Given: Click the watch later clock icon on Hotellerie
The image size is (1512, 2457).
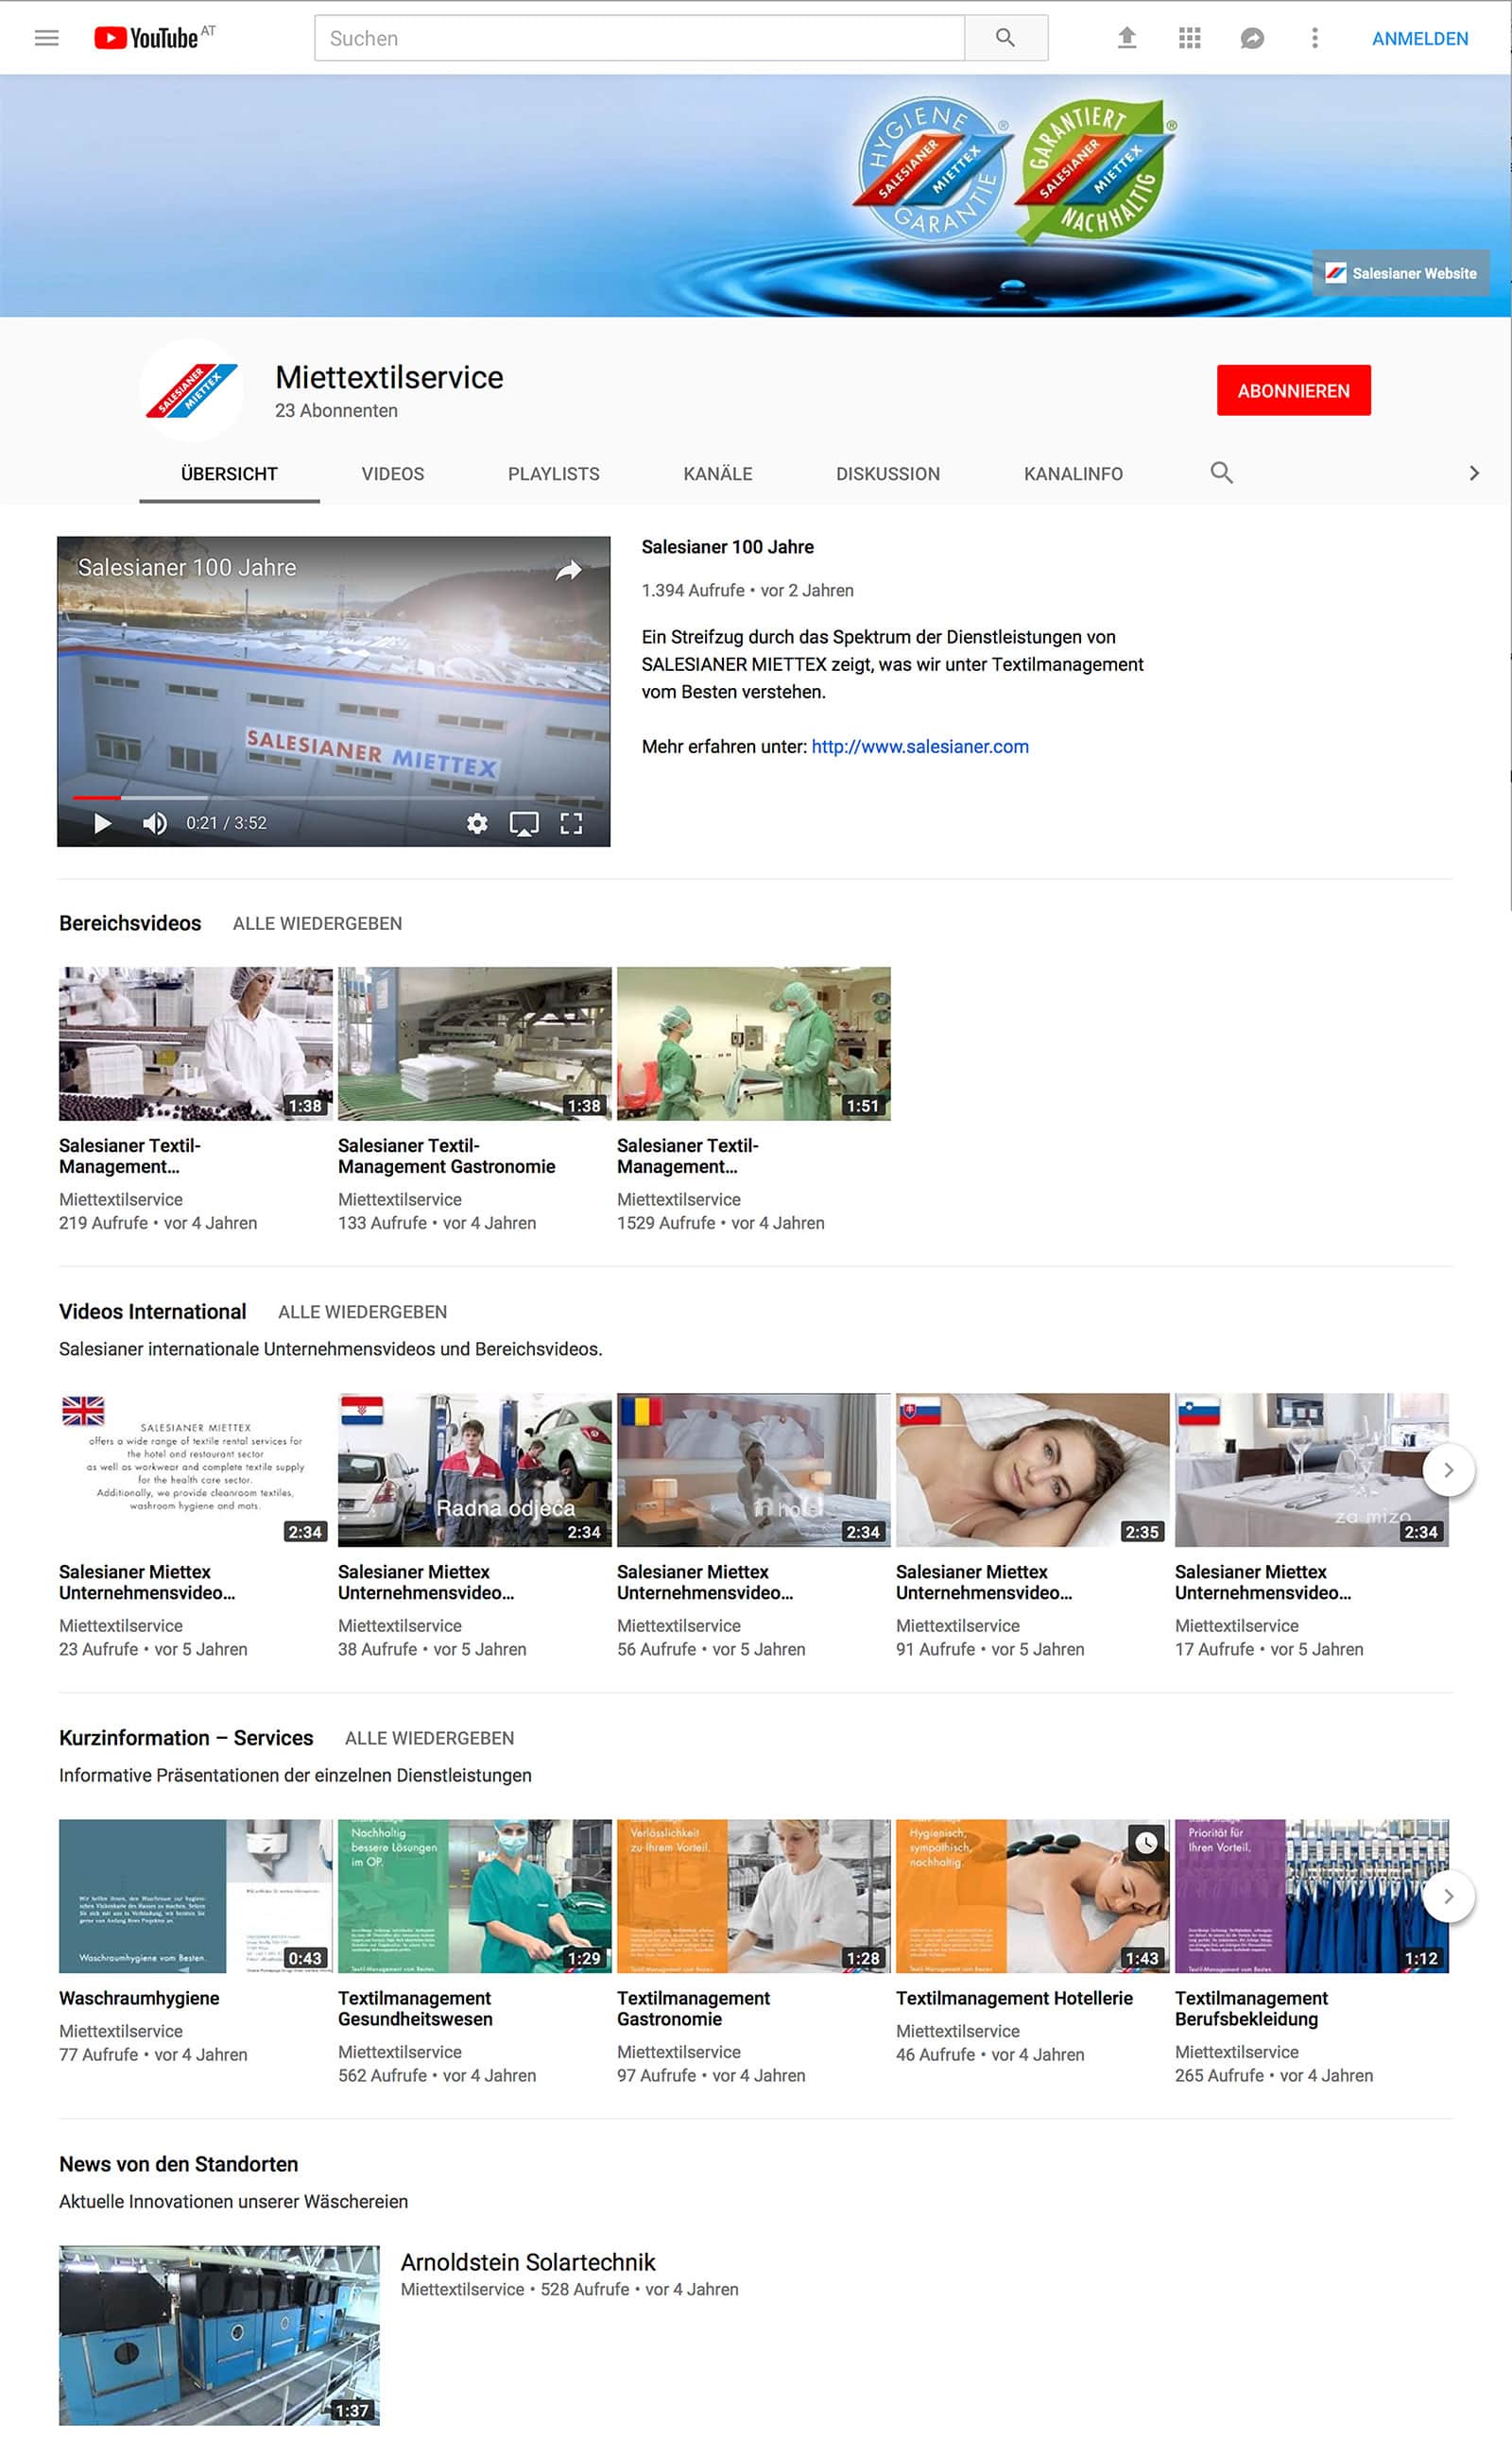Looking at the screenshot, I should coord(1146,1842).
